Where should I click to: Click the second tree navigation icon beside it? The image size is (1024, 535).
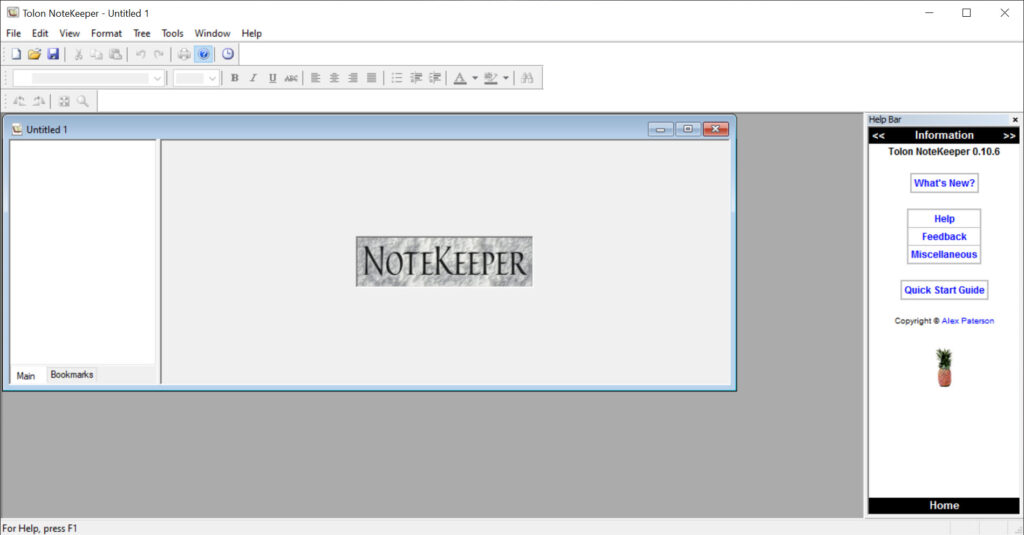click(39, 101)
